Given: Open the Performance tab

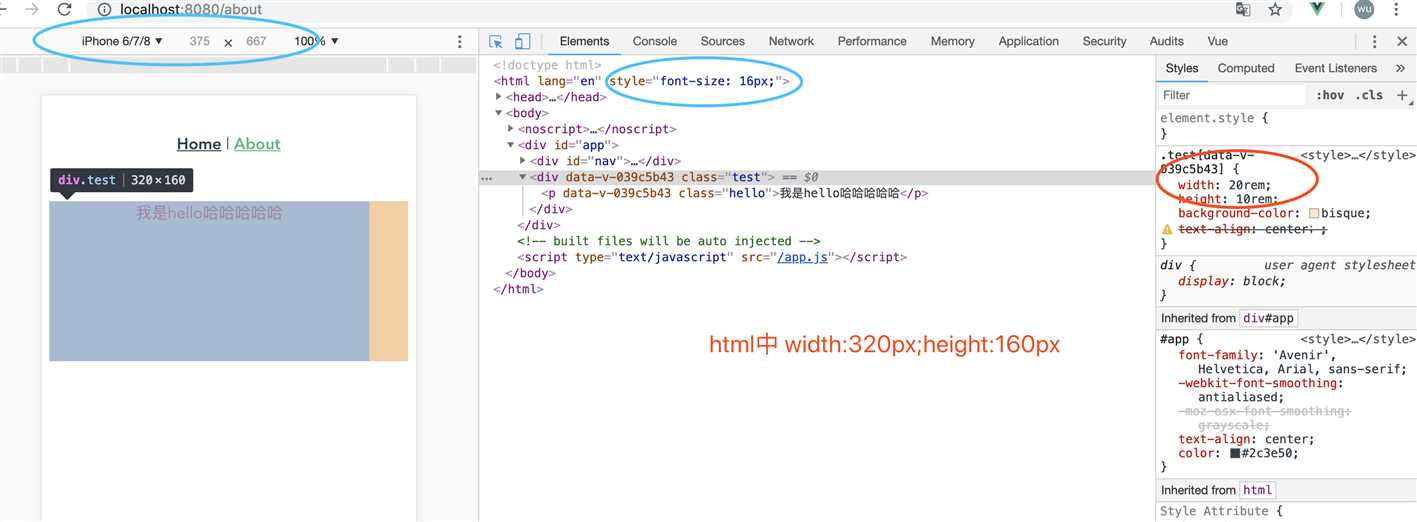Looking at the screenshot, I should coord(872,41).
